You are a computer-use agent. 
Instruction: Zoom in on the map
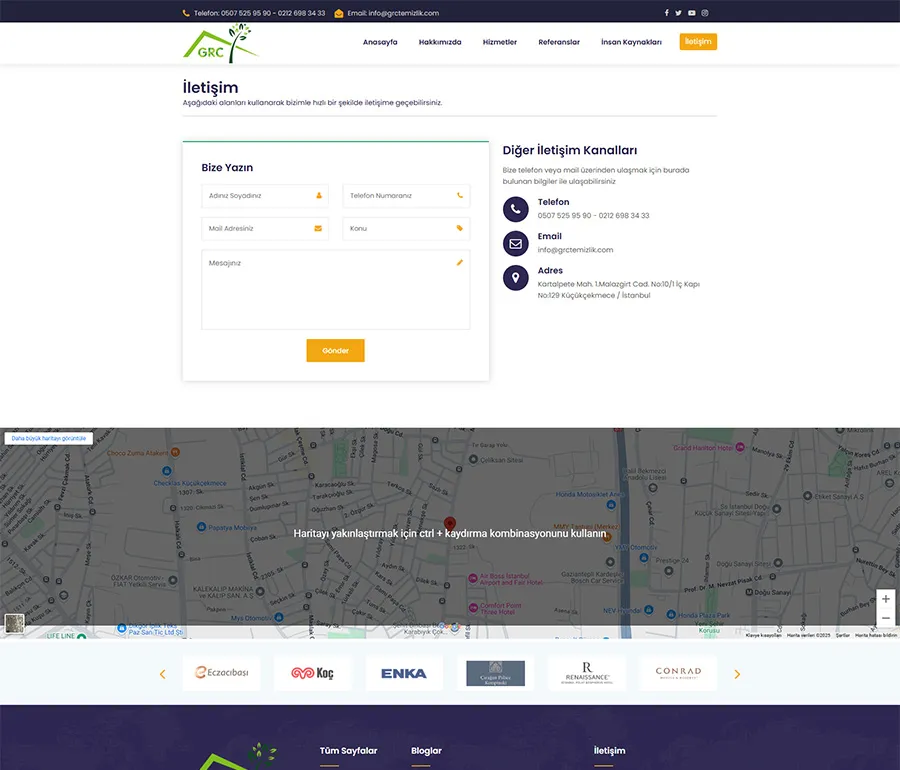point(885,599)
